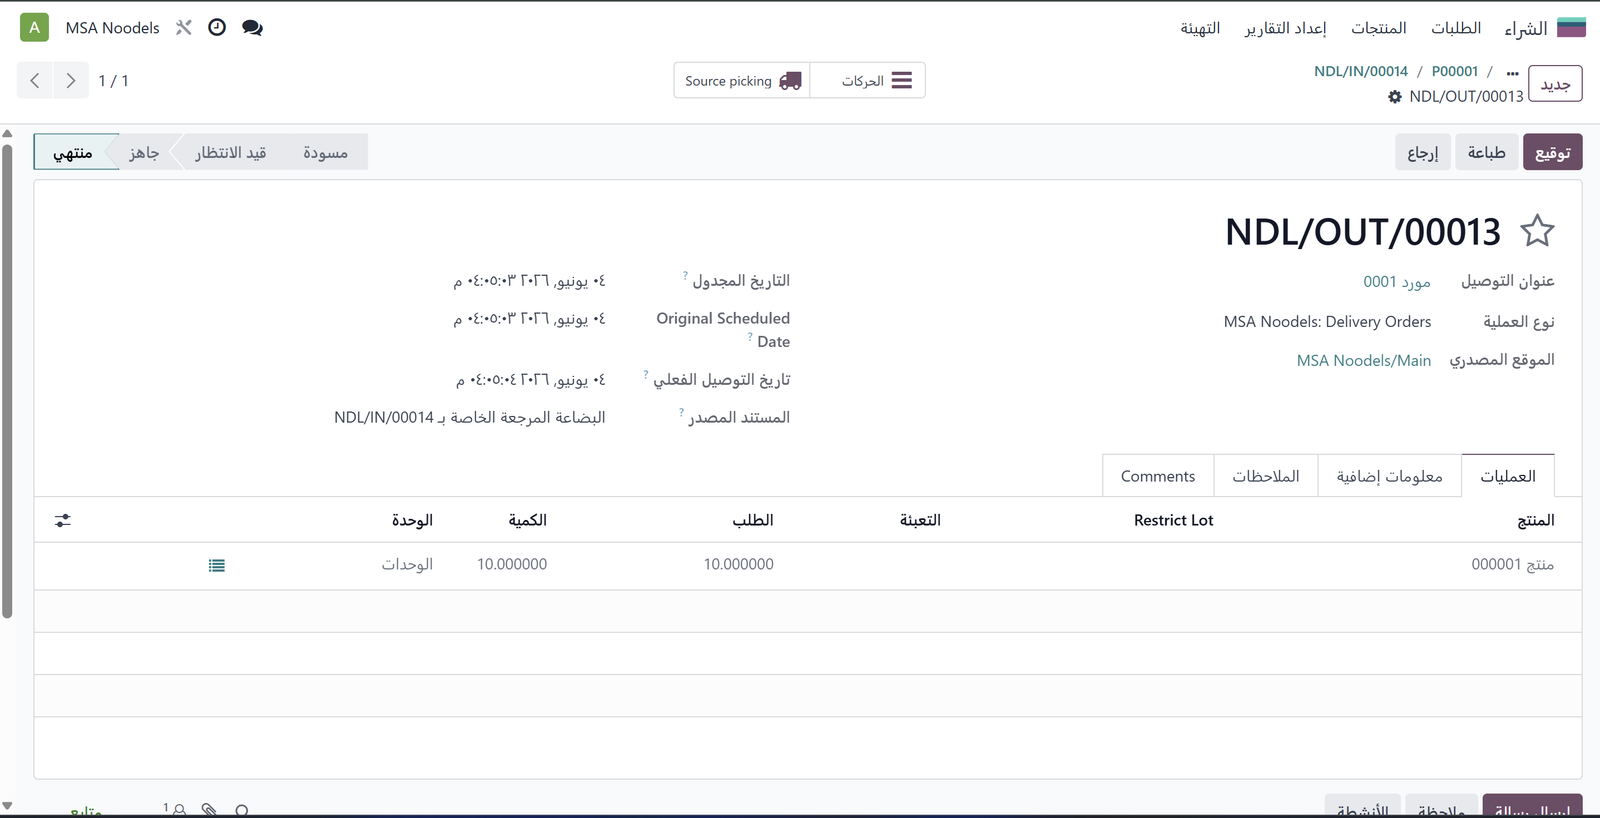
Task: Open the MSA Noodels/Main location link
Action: pos(1363,361)
